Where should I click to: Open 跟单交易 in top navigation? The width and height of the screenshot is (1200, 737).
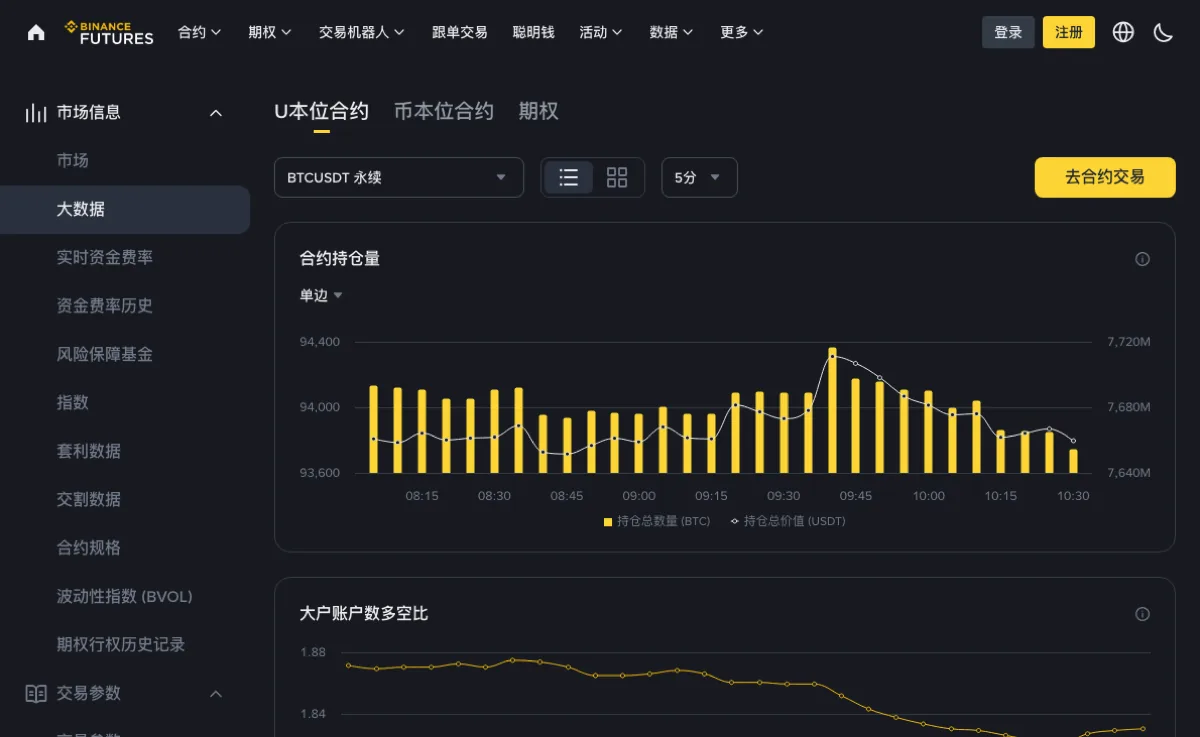tap(460, 32)
